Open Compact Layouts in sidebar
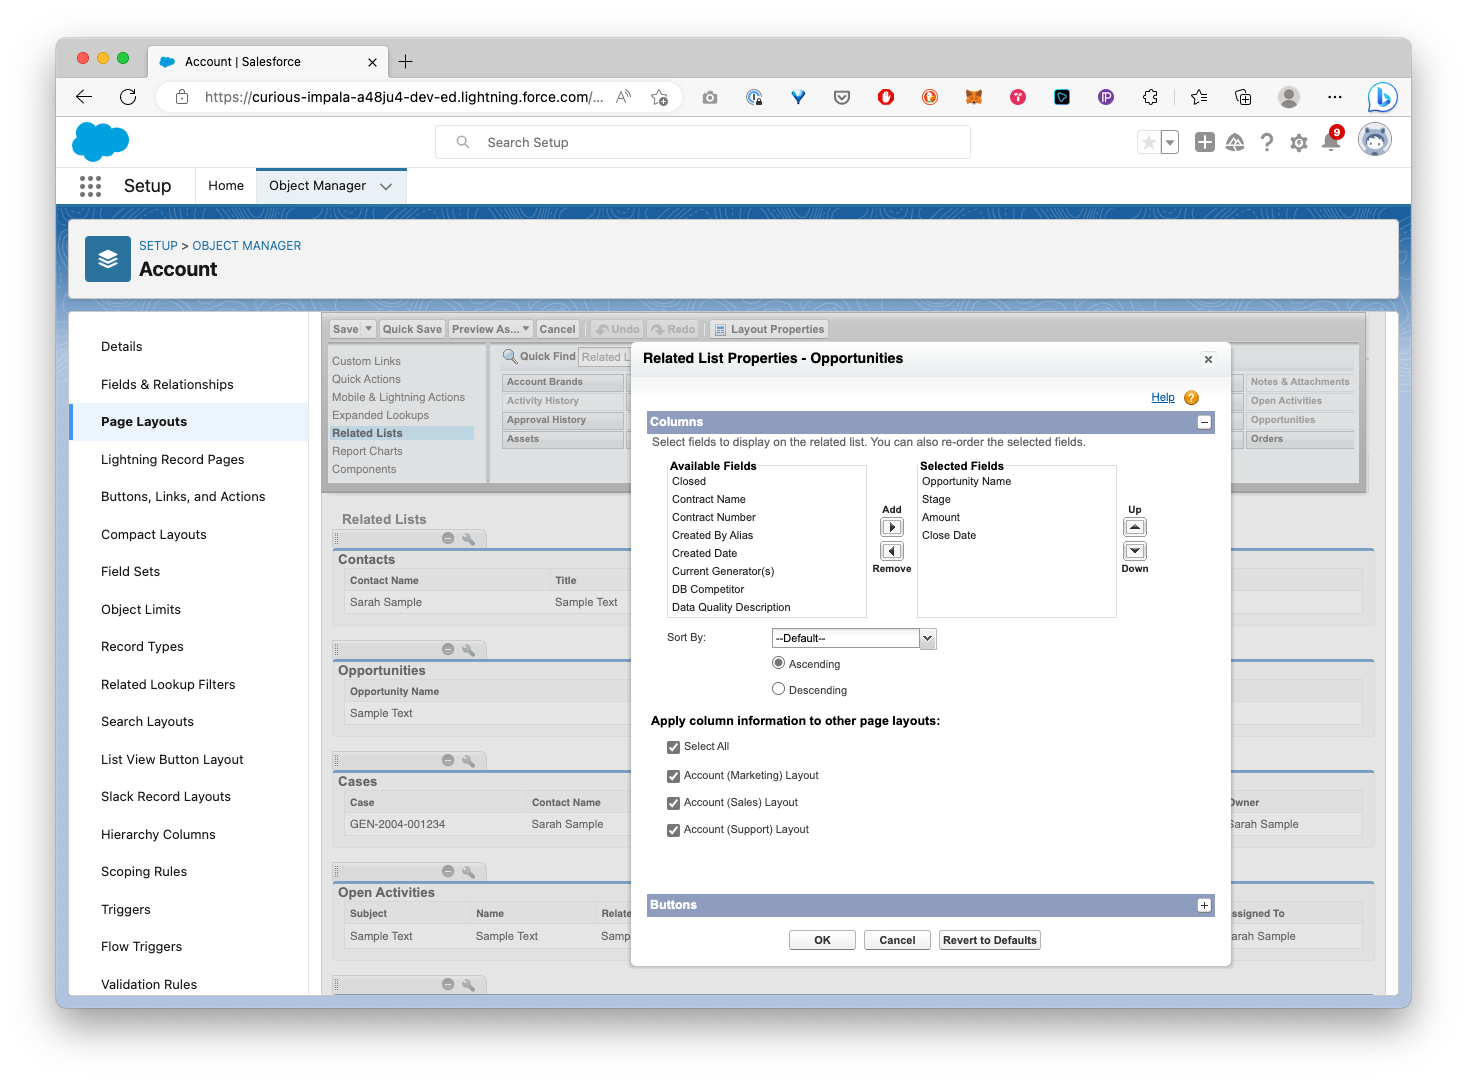This screenshot has height=1082, width=1467. (x=153, y=535)
